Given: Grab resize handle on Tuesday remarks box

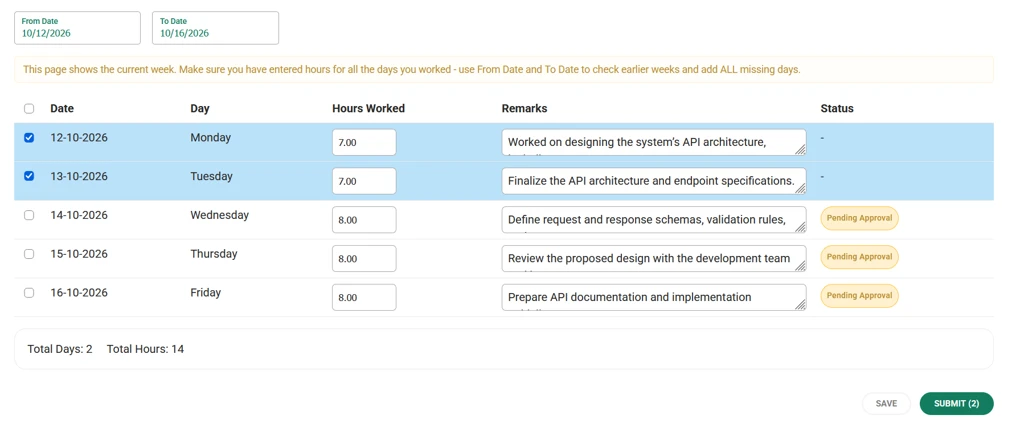Looking at the screenshot, I should pyautogui.click(x=801, y=189).
